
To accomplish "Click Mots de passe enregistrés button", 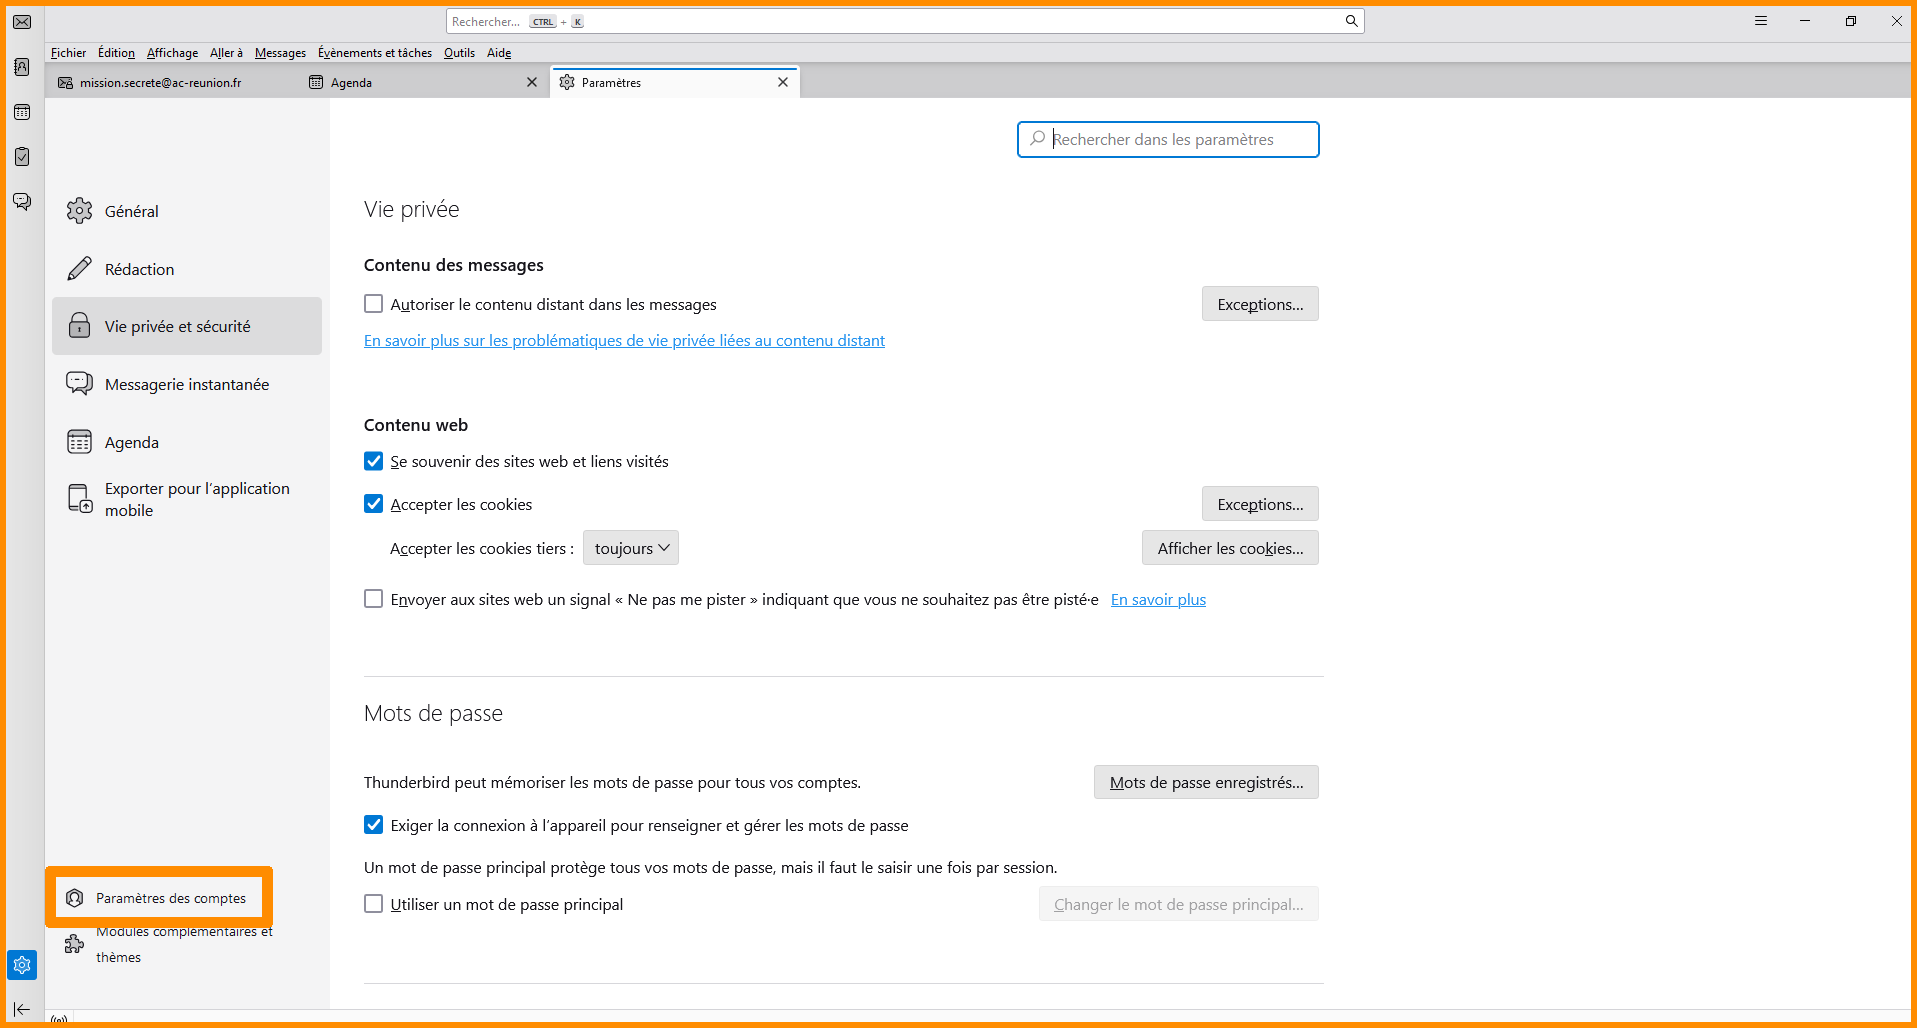I will pyautogui.click(x=1206, y=782).
